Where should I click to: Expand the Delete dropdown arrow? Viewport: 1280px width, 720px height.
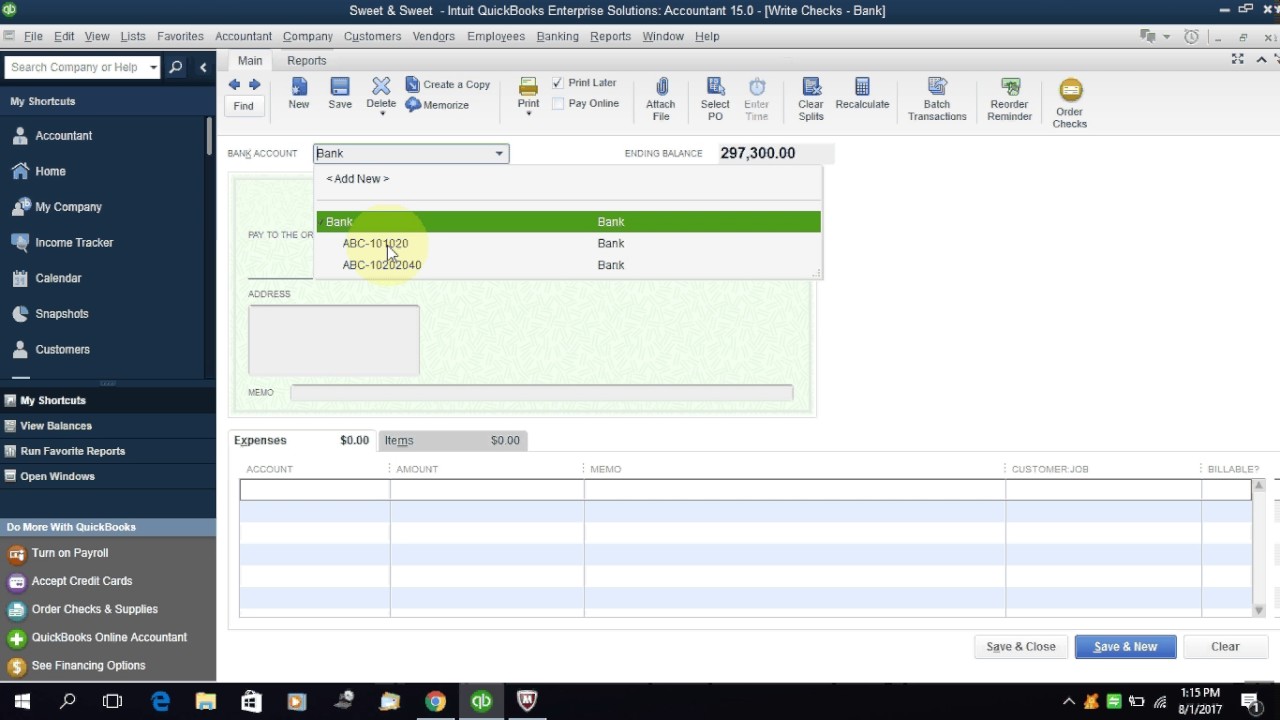pyautogui.click(x=381, y=114)
